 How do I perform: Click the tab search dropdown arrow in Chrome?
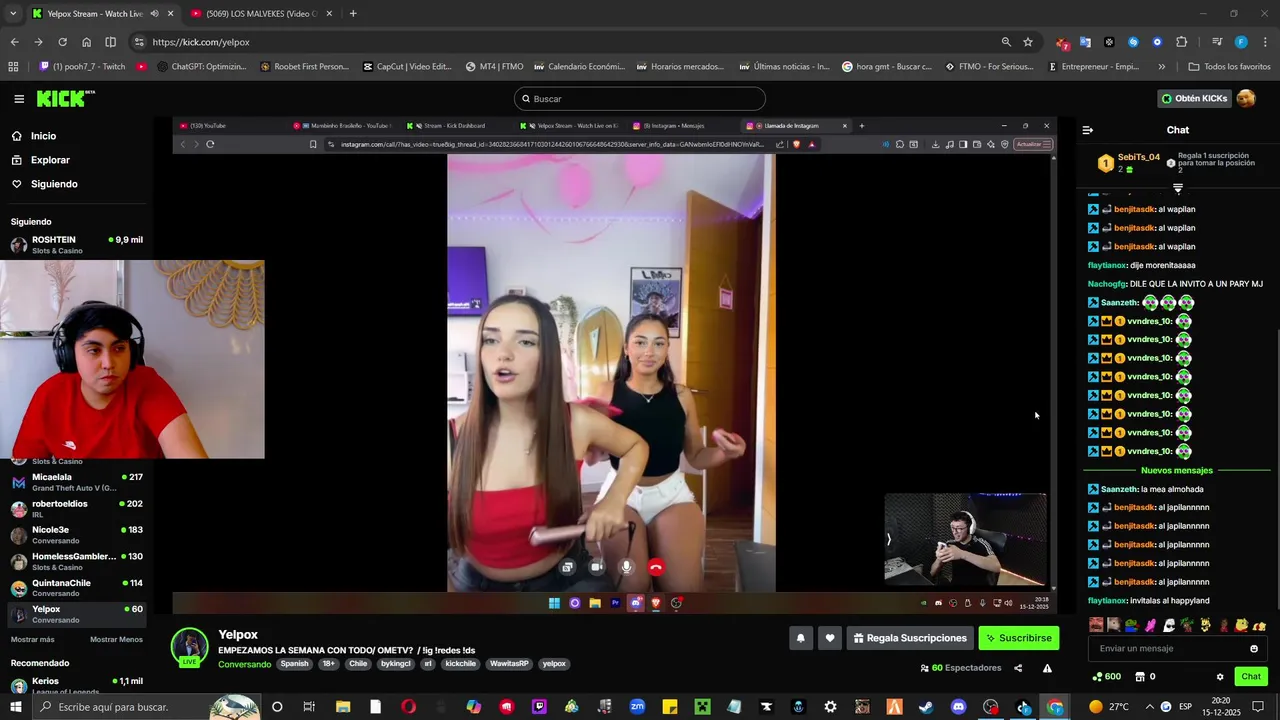point(13,14)
